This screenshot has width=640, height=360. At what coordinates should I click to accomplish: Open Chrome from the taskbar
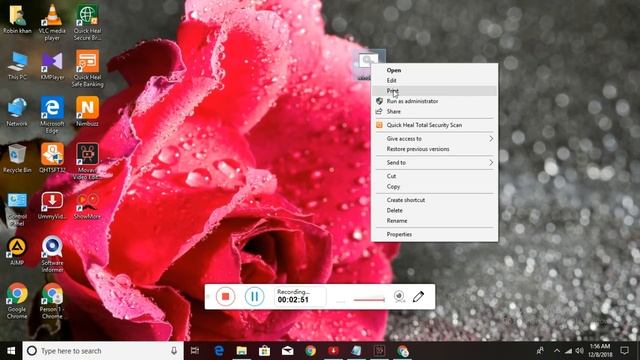pos(311,351)
